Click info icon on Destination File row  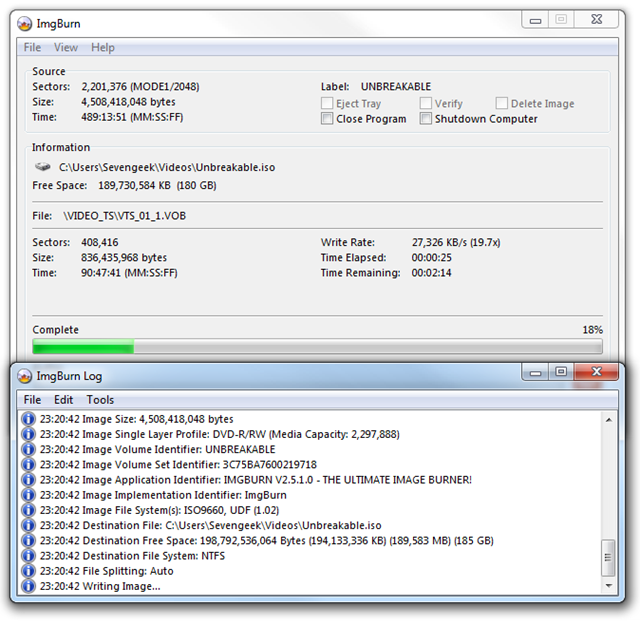[x=28, y=525]
